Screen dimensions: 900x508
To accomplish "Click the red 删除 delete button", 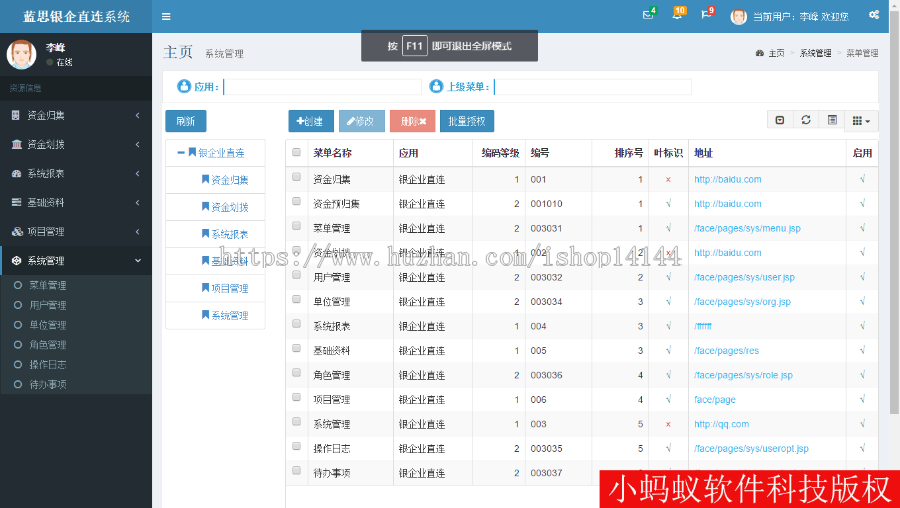I will click(413, 121).
